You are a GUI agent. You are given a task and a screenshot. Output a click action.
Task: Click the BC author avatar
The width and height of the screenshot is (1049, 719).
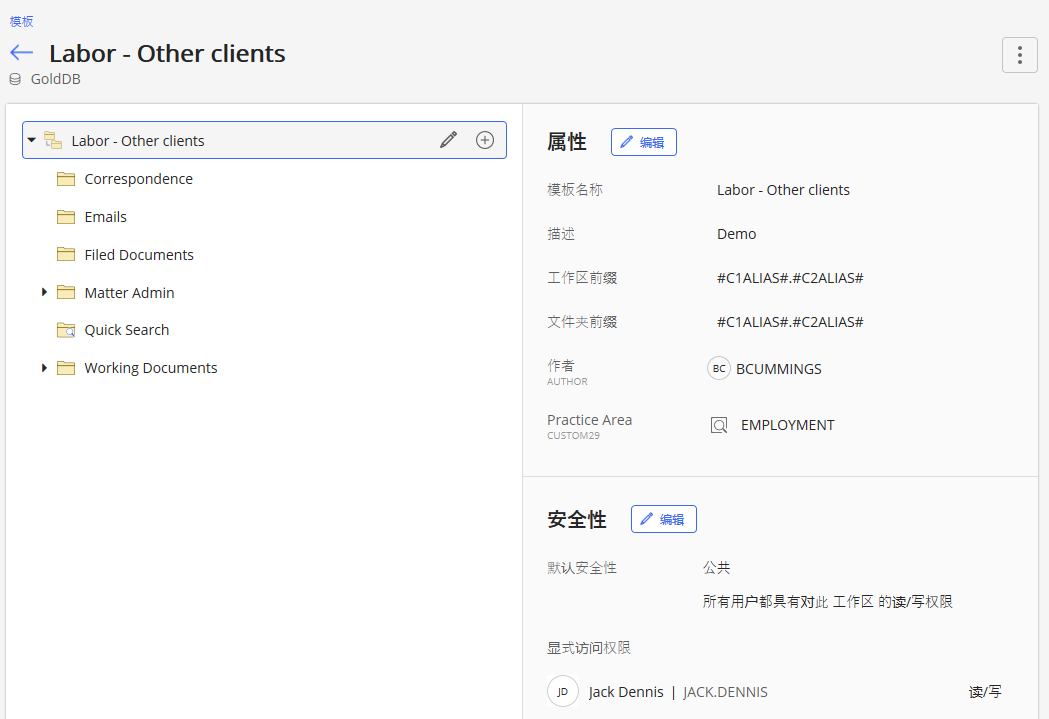click(719, 369)
